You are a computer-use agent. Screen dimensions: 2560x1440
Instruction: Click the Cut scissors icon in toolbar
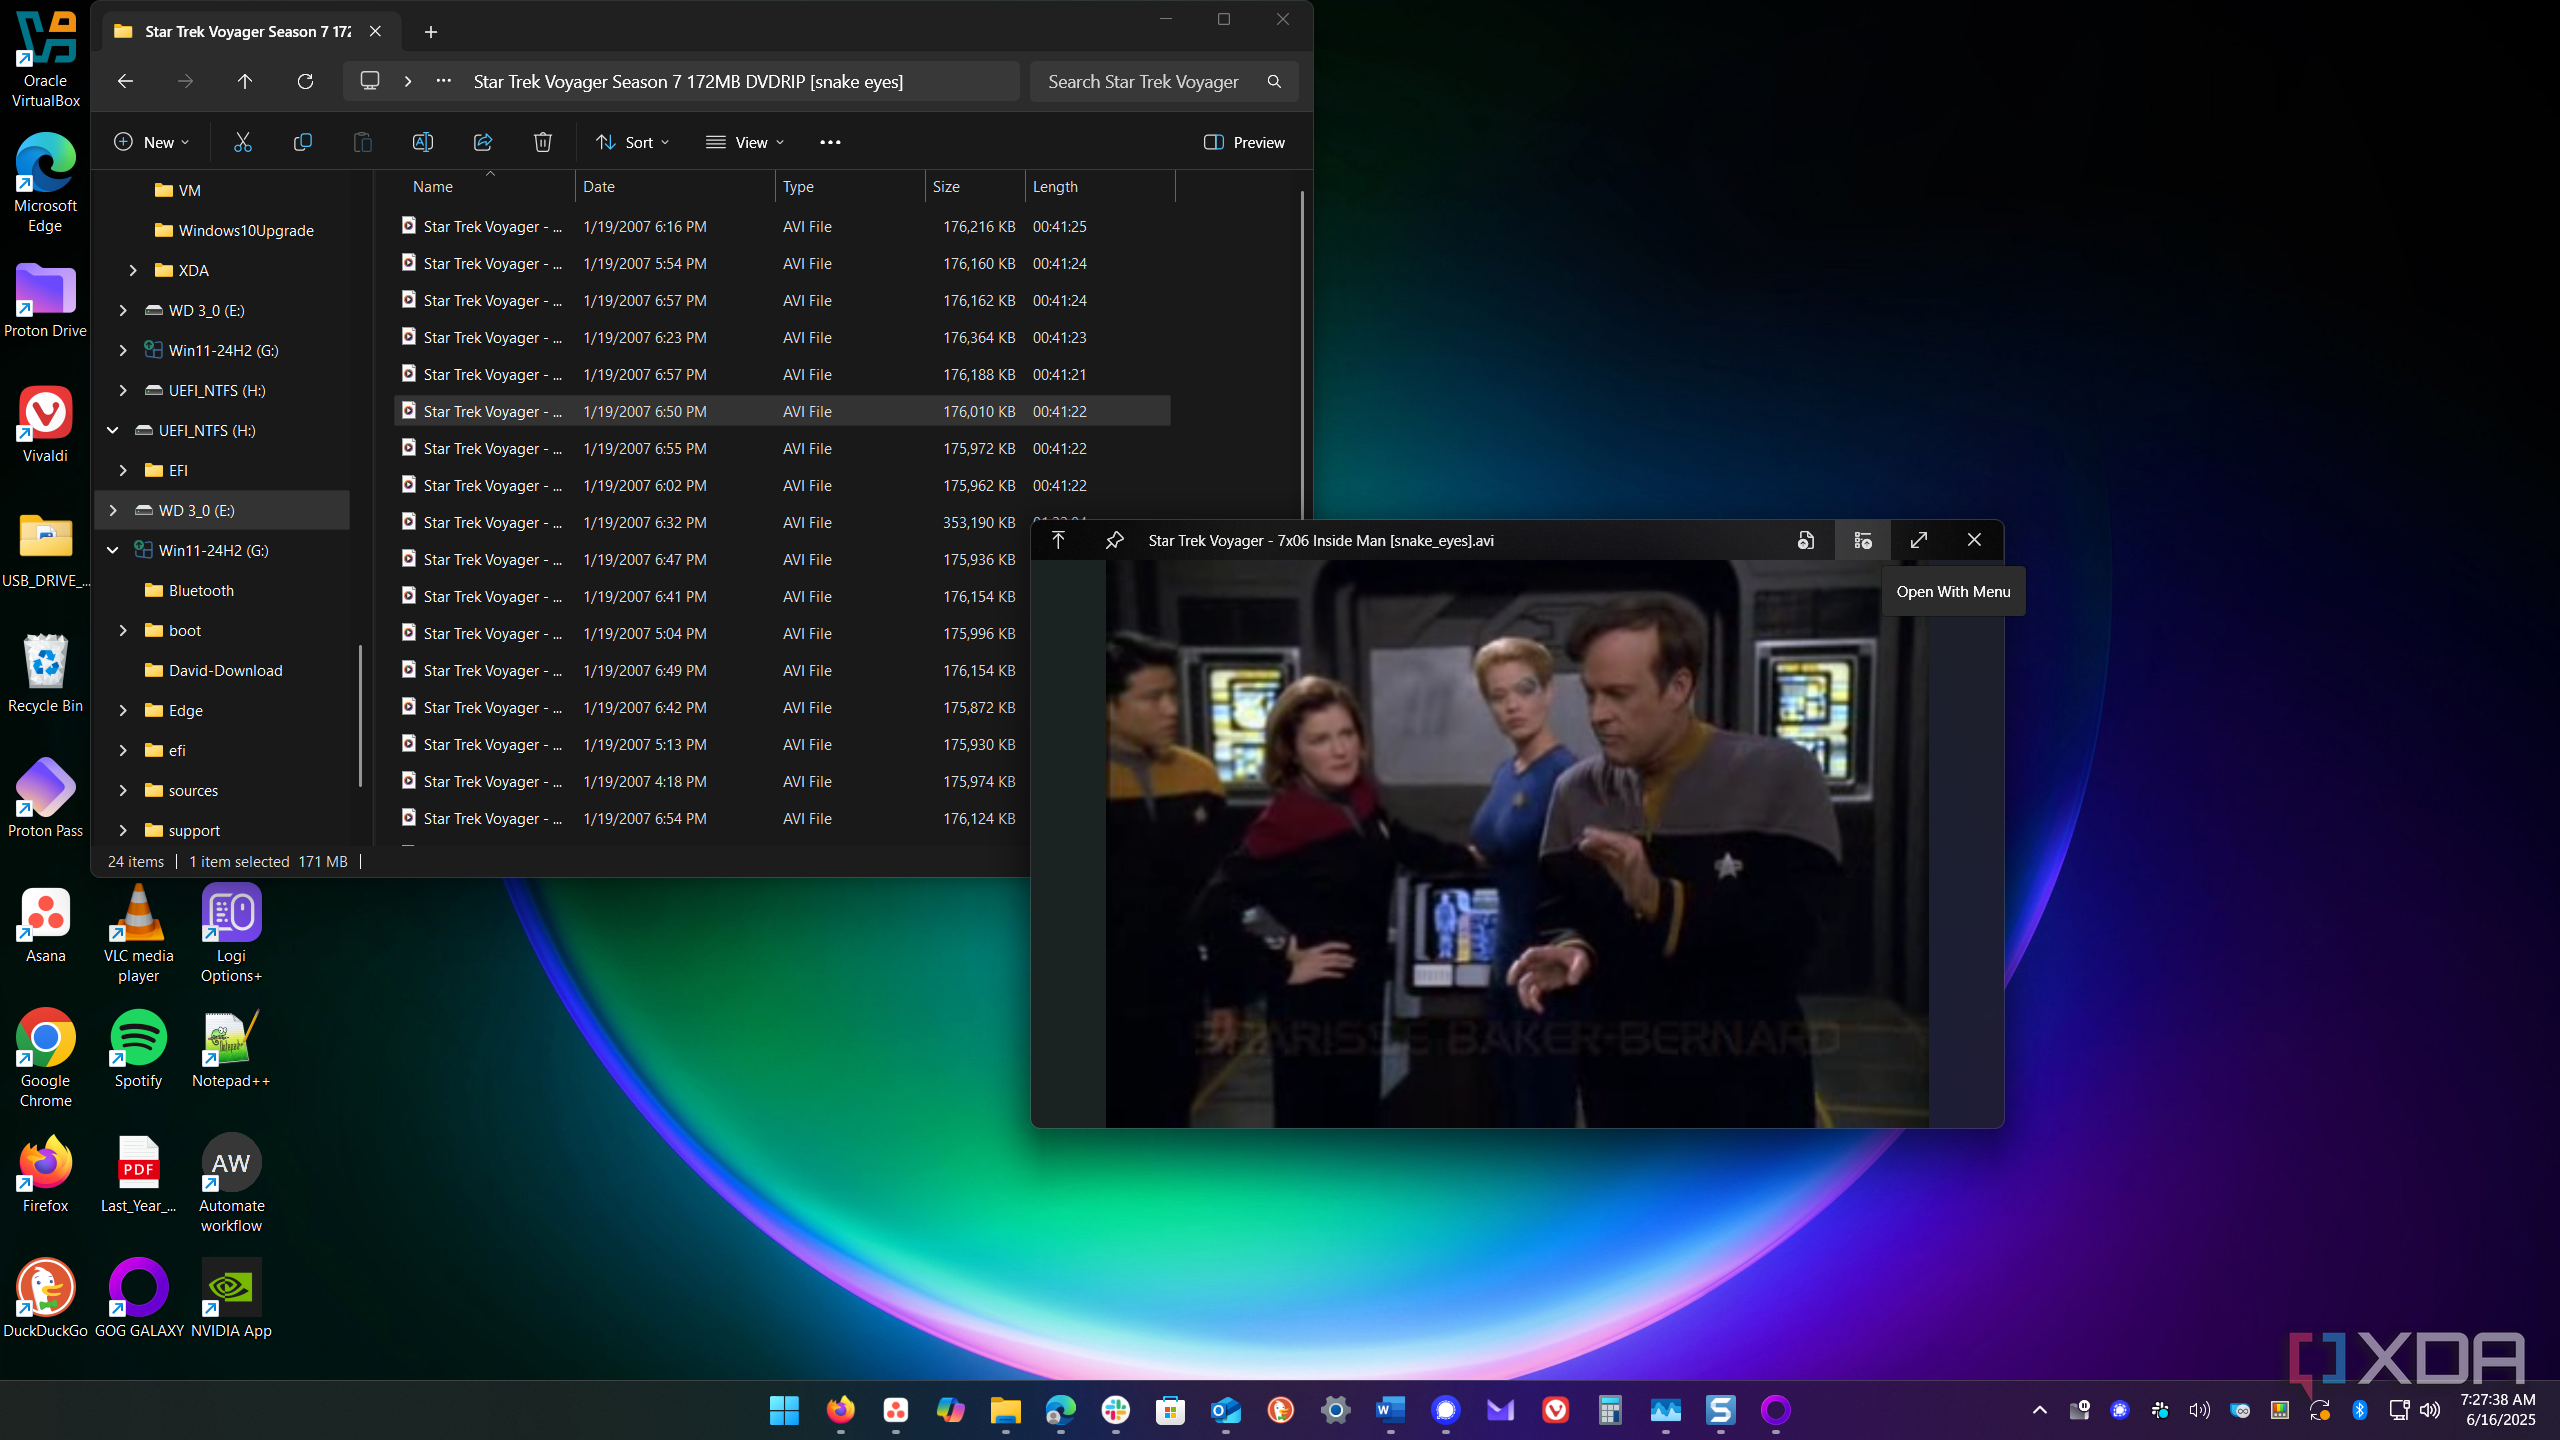tap(242, 142)
